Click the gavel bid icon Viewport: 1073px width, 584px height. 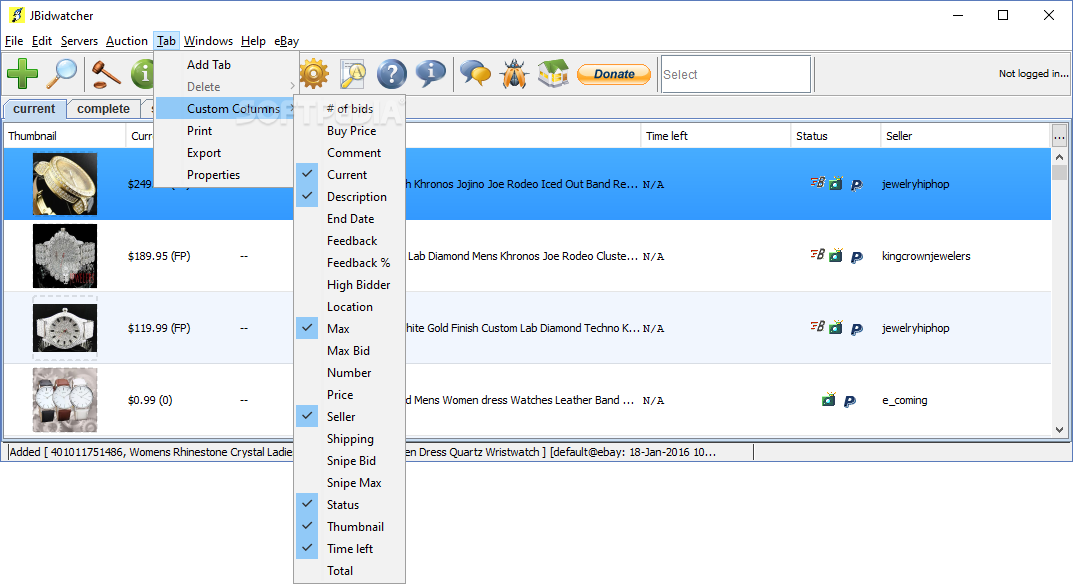click(107, 74)
